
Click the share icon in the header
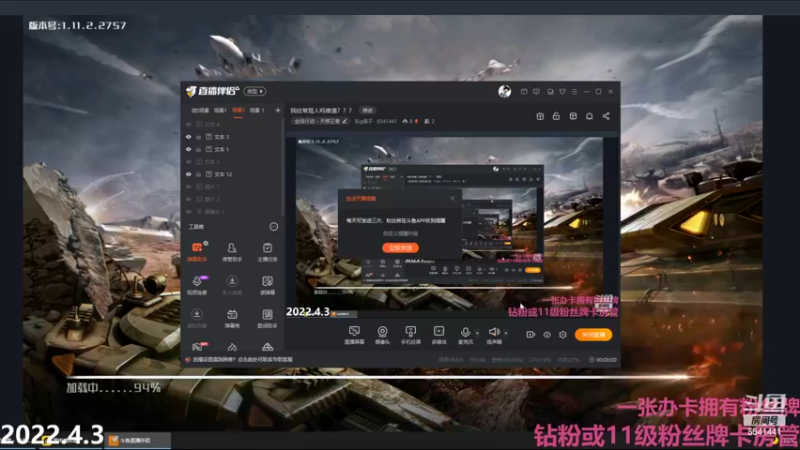pos(606,116)
